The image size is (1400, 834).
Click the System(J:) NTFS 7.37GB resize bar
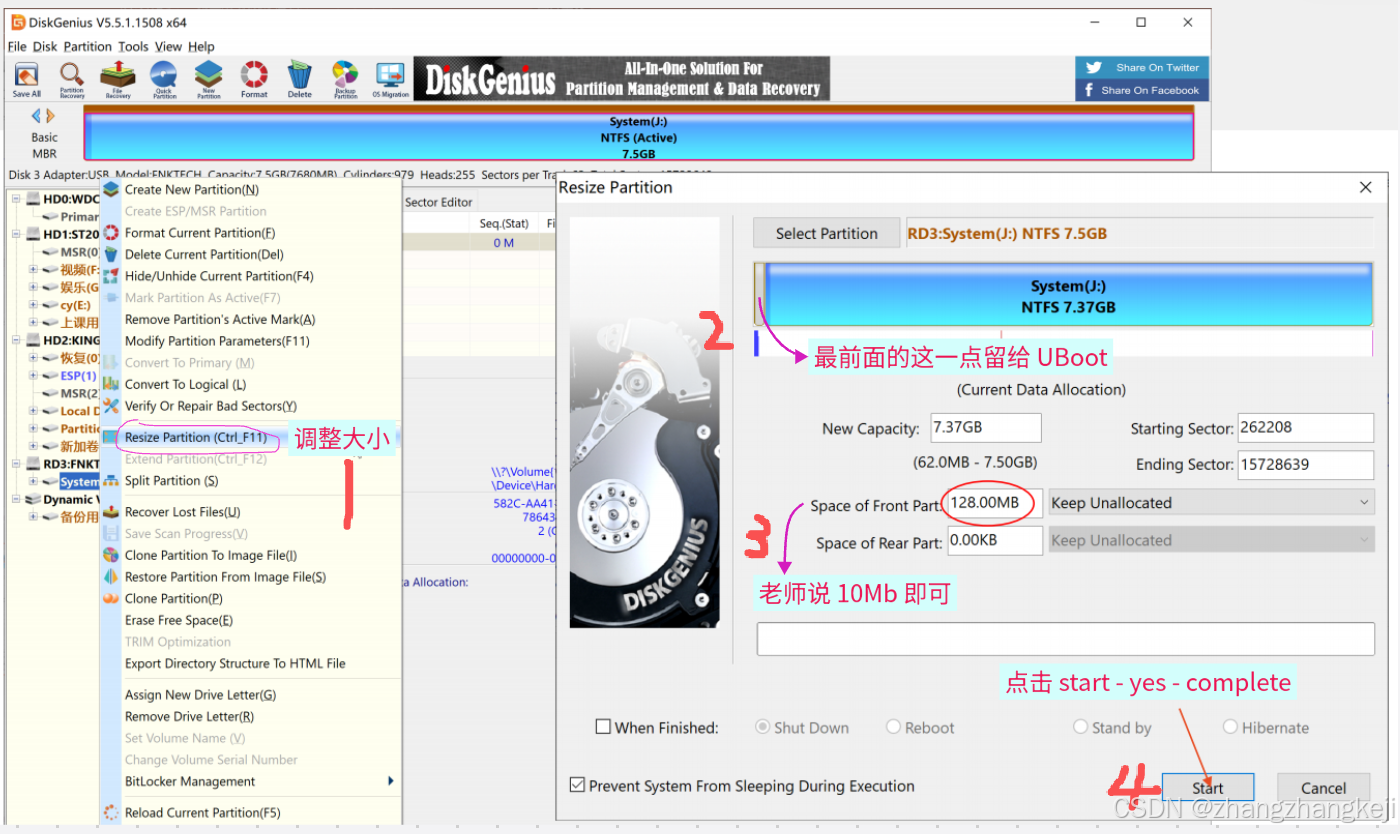click(1069, 296)
